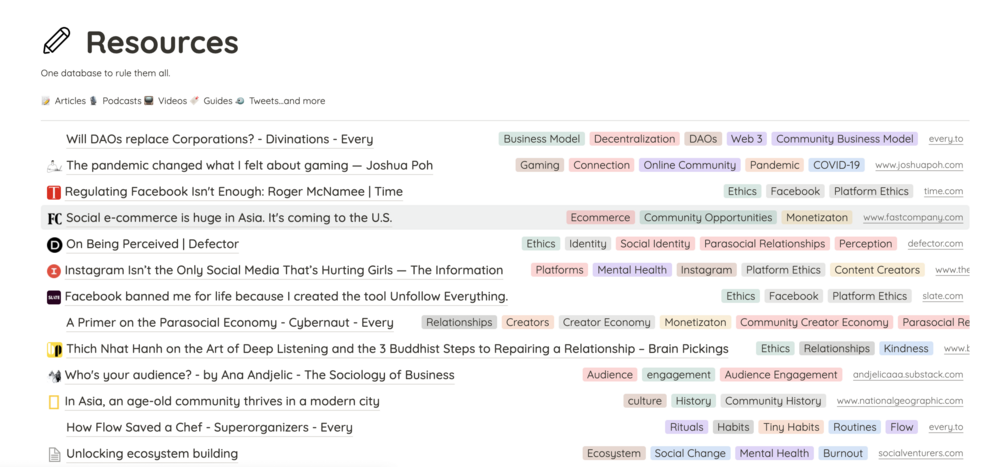Open Facebook banned me for life entry
This screenshot has height=467, width=1005.
pos(287,297)
